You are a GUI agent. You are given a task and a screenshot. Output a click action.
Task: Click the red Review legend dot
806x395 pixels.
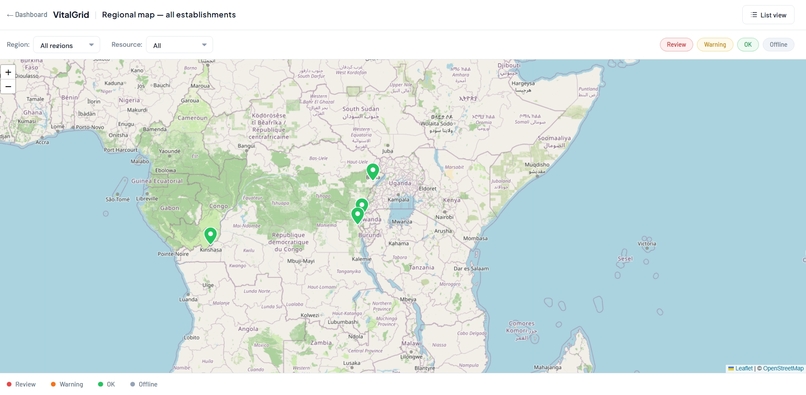coord(9,384)
